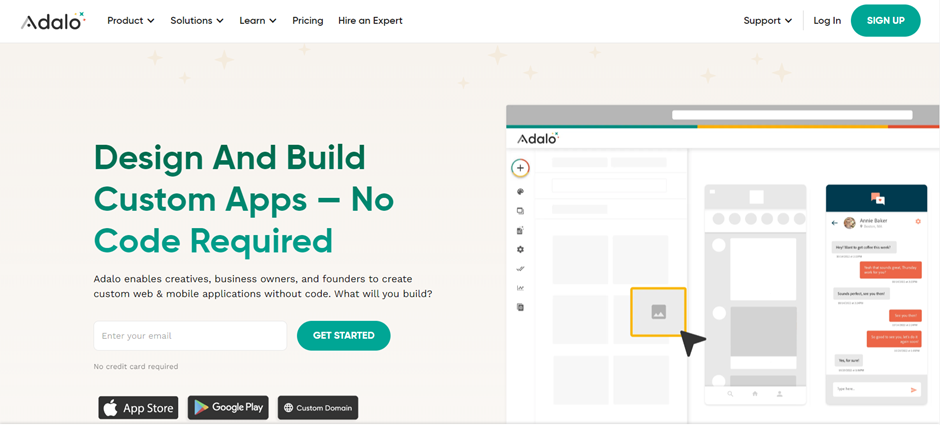Click the Adalo logo inside the builder preview
940x425 pixels.
pyautogui.click(x=538, y=138)
